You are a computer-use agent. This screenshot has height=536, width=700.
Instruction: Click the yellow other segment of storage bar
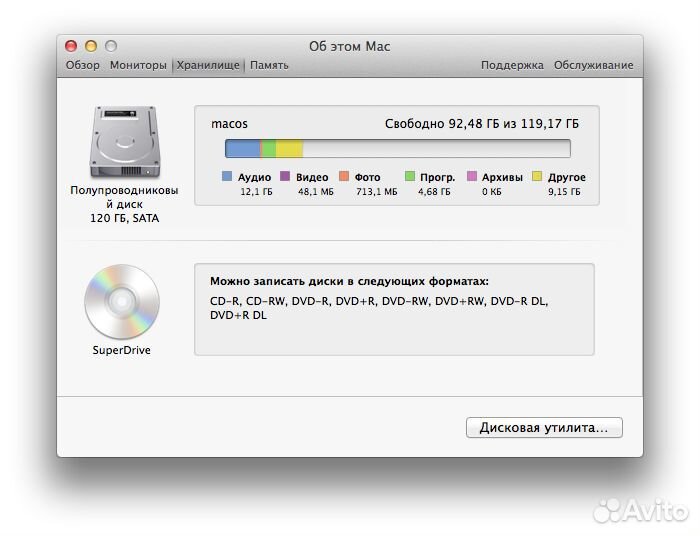tap(290, 149)
